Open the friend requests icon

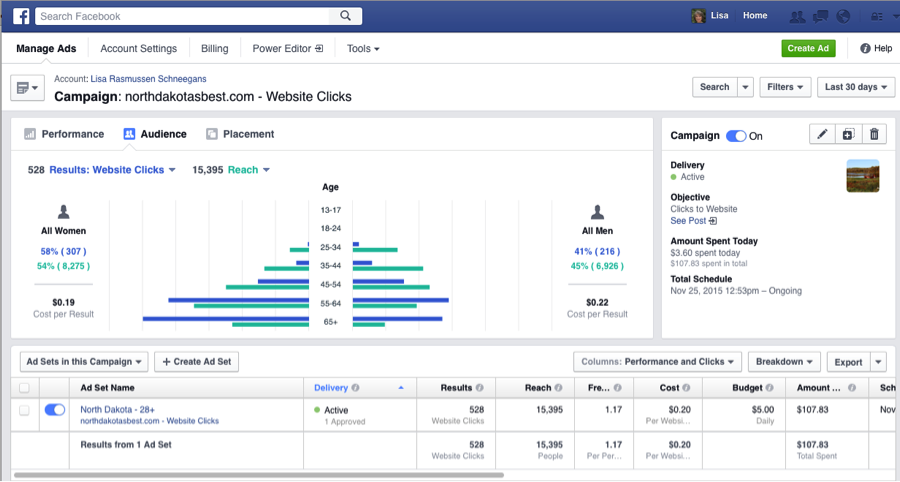pos(797,16)
